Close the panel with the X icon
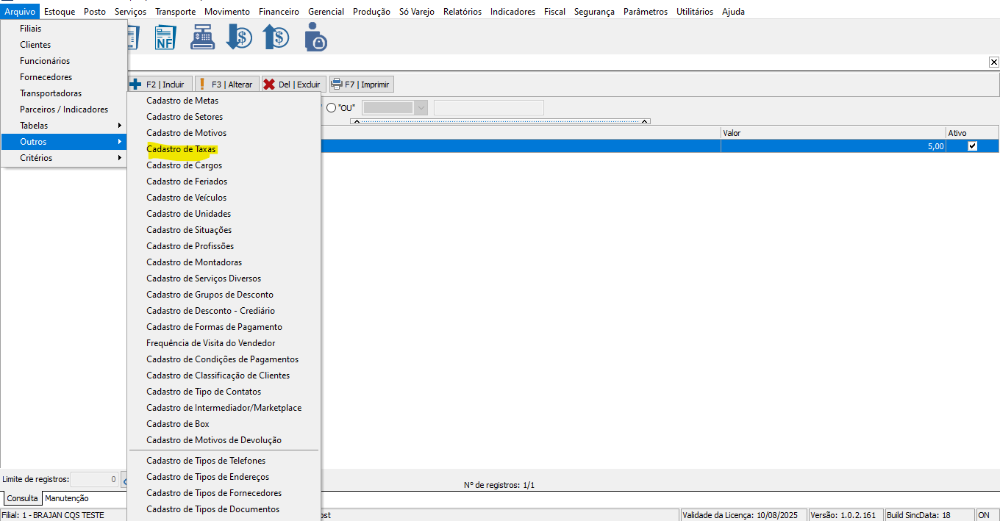Screen dimensions: 1000x521 (992, 62)
